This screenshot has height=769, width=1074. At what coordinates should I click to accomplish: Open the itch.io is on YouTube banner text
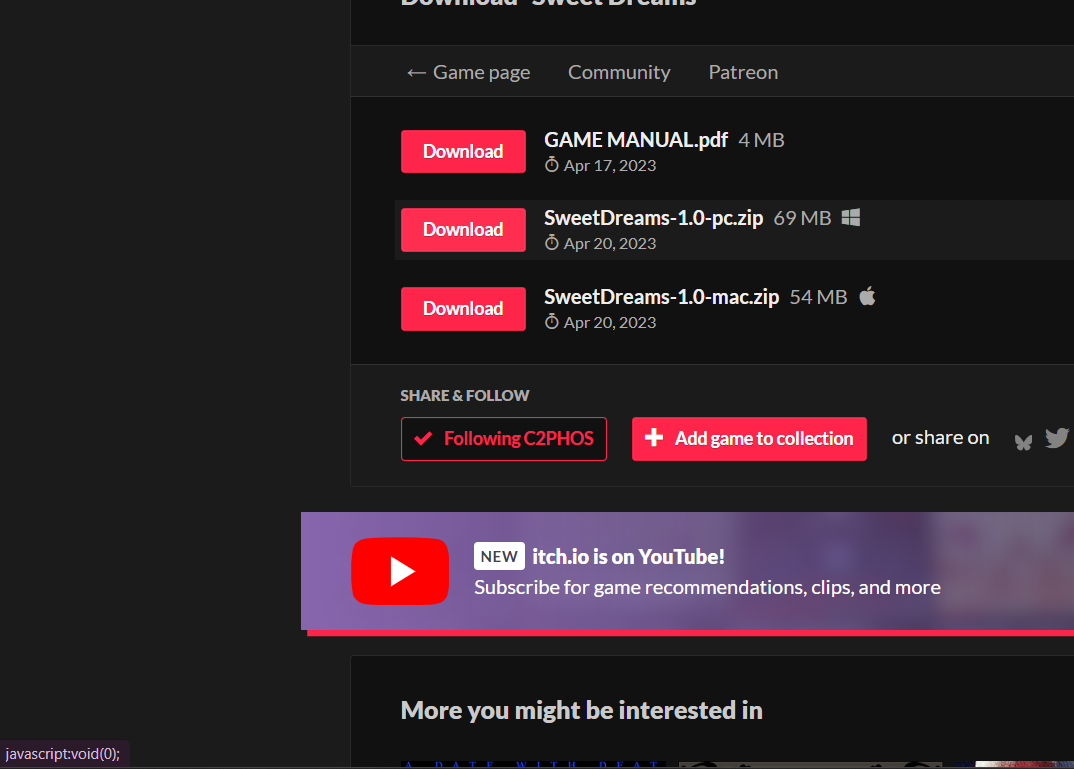(x=628, y=557)
